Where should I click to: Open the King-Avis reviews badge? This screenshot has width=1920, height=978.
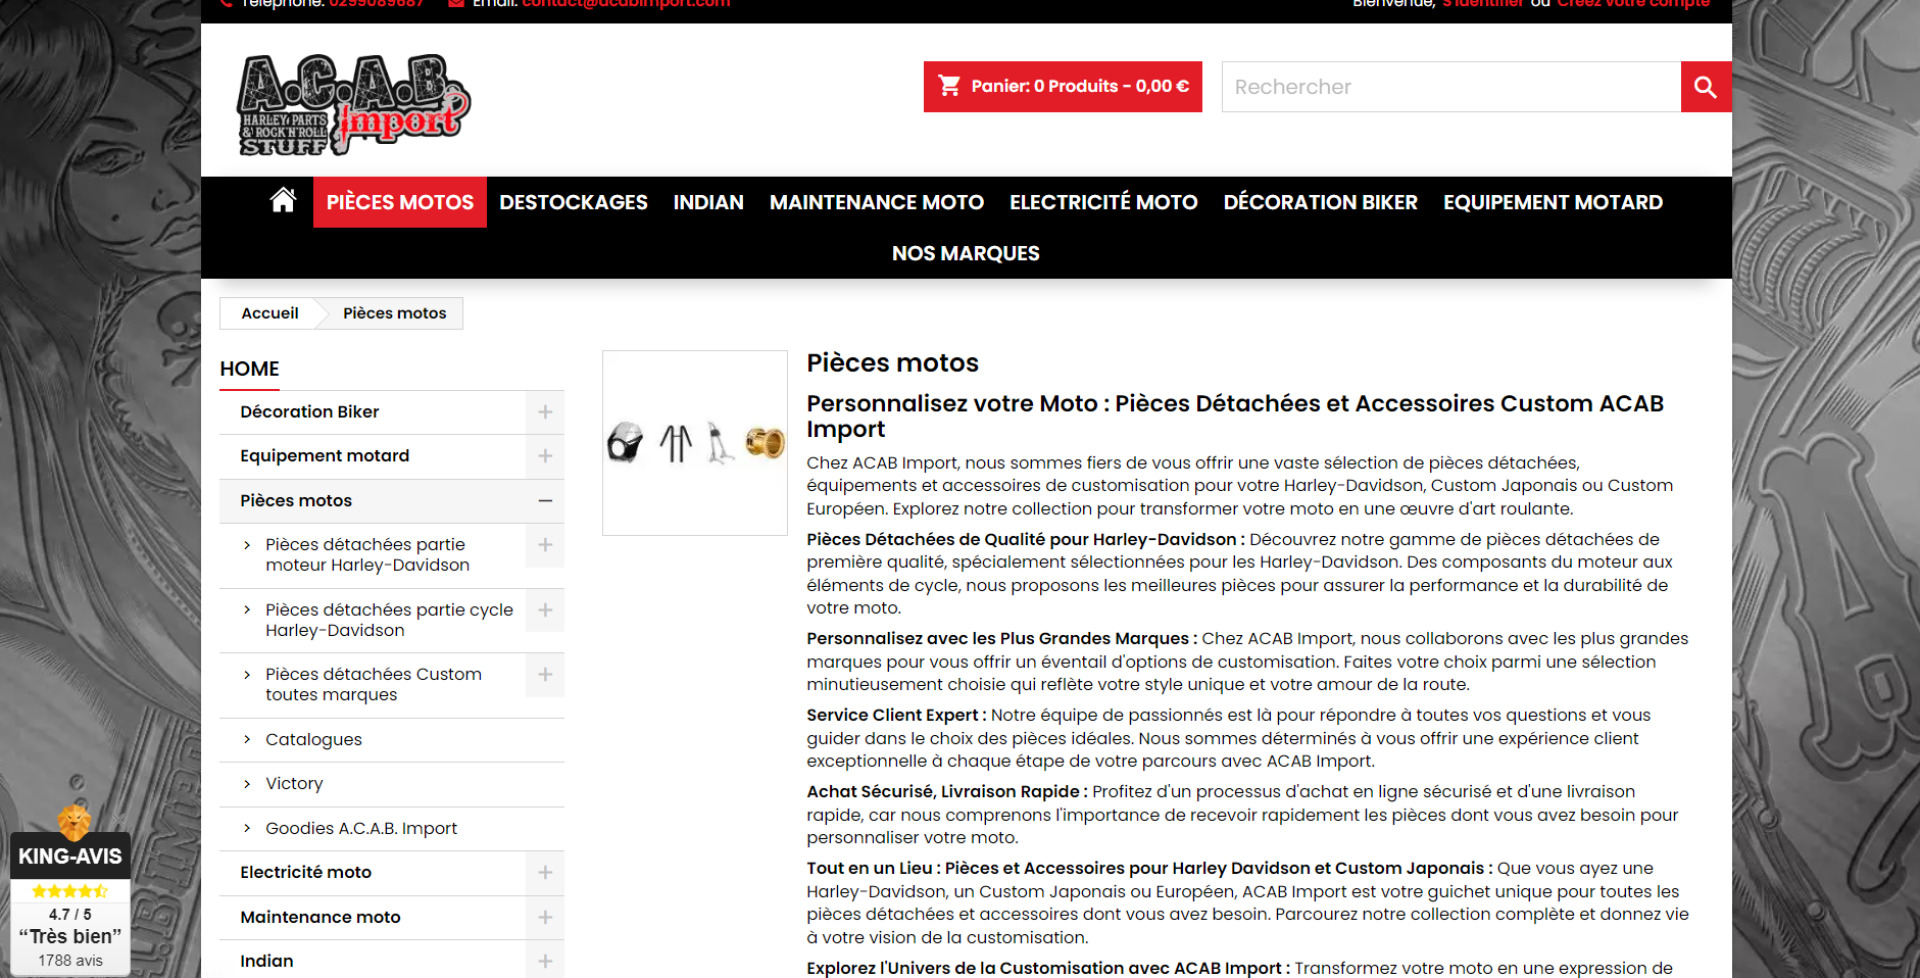70,890
